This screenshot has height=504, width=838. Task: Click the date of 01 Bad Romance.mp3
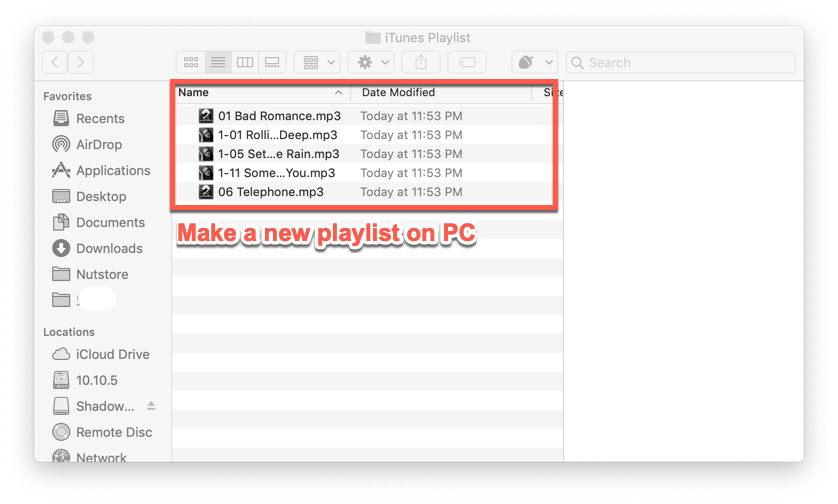(x=411, y=116)
